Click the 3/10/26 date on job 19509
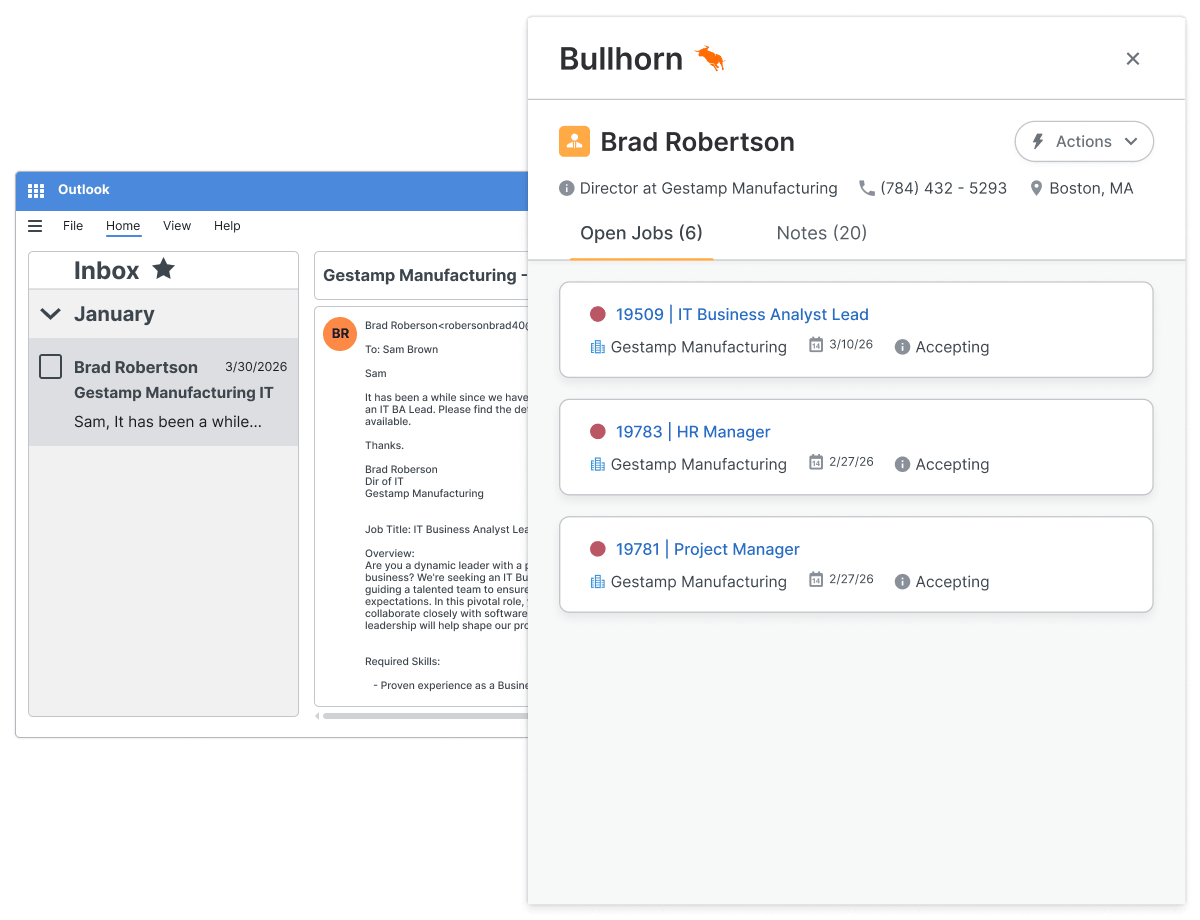Image resolution: width=1200 pixels, height=920 pixels. coord(851,345)
